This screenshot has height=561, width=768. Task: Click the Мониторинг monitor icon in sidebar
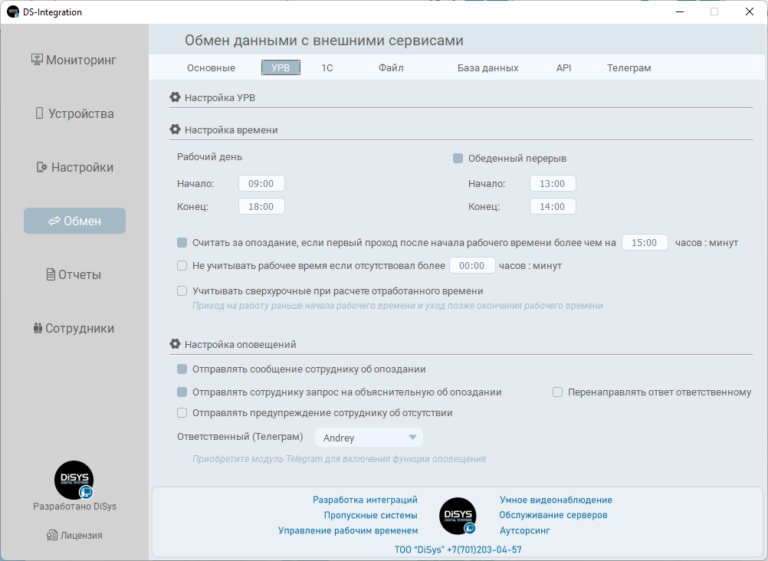coord(37,60)
